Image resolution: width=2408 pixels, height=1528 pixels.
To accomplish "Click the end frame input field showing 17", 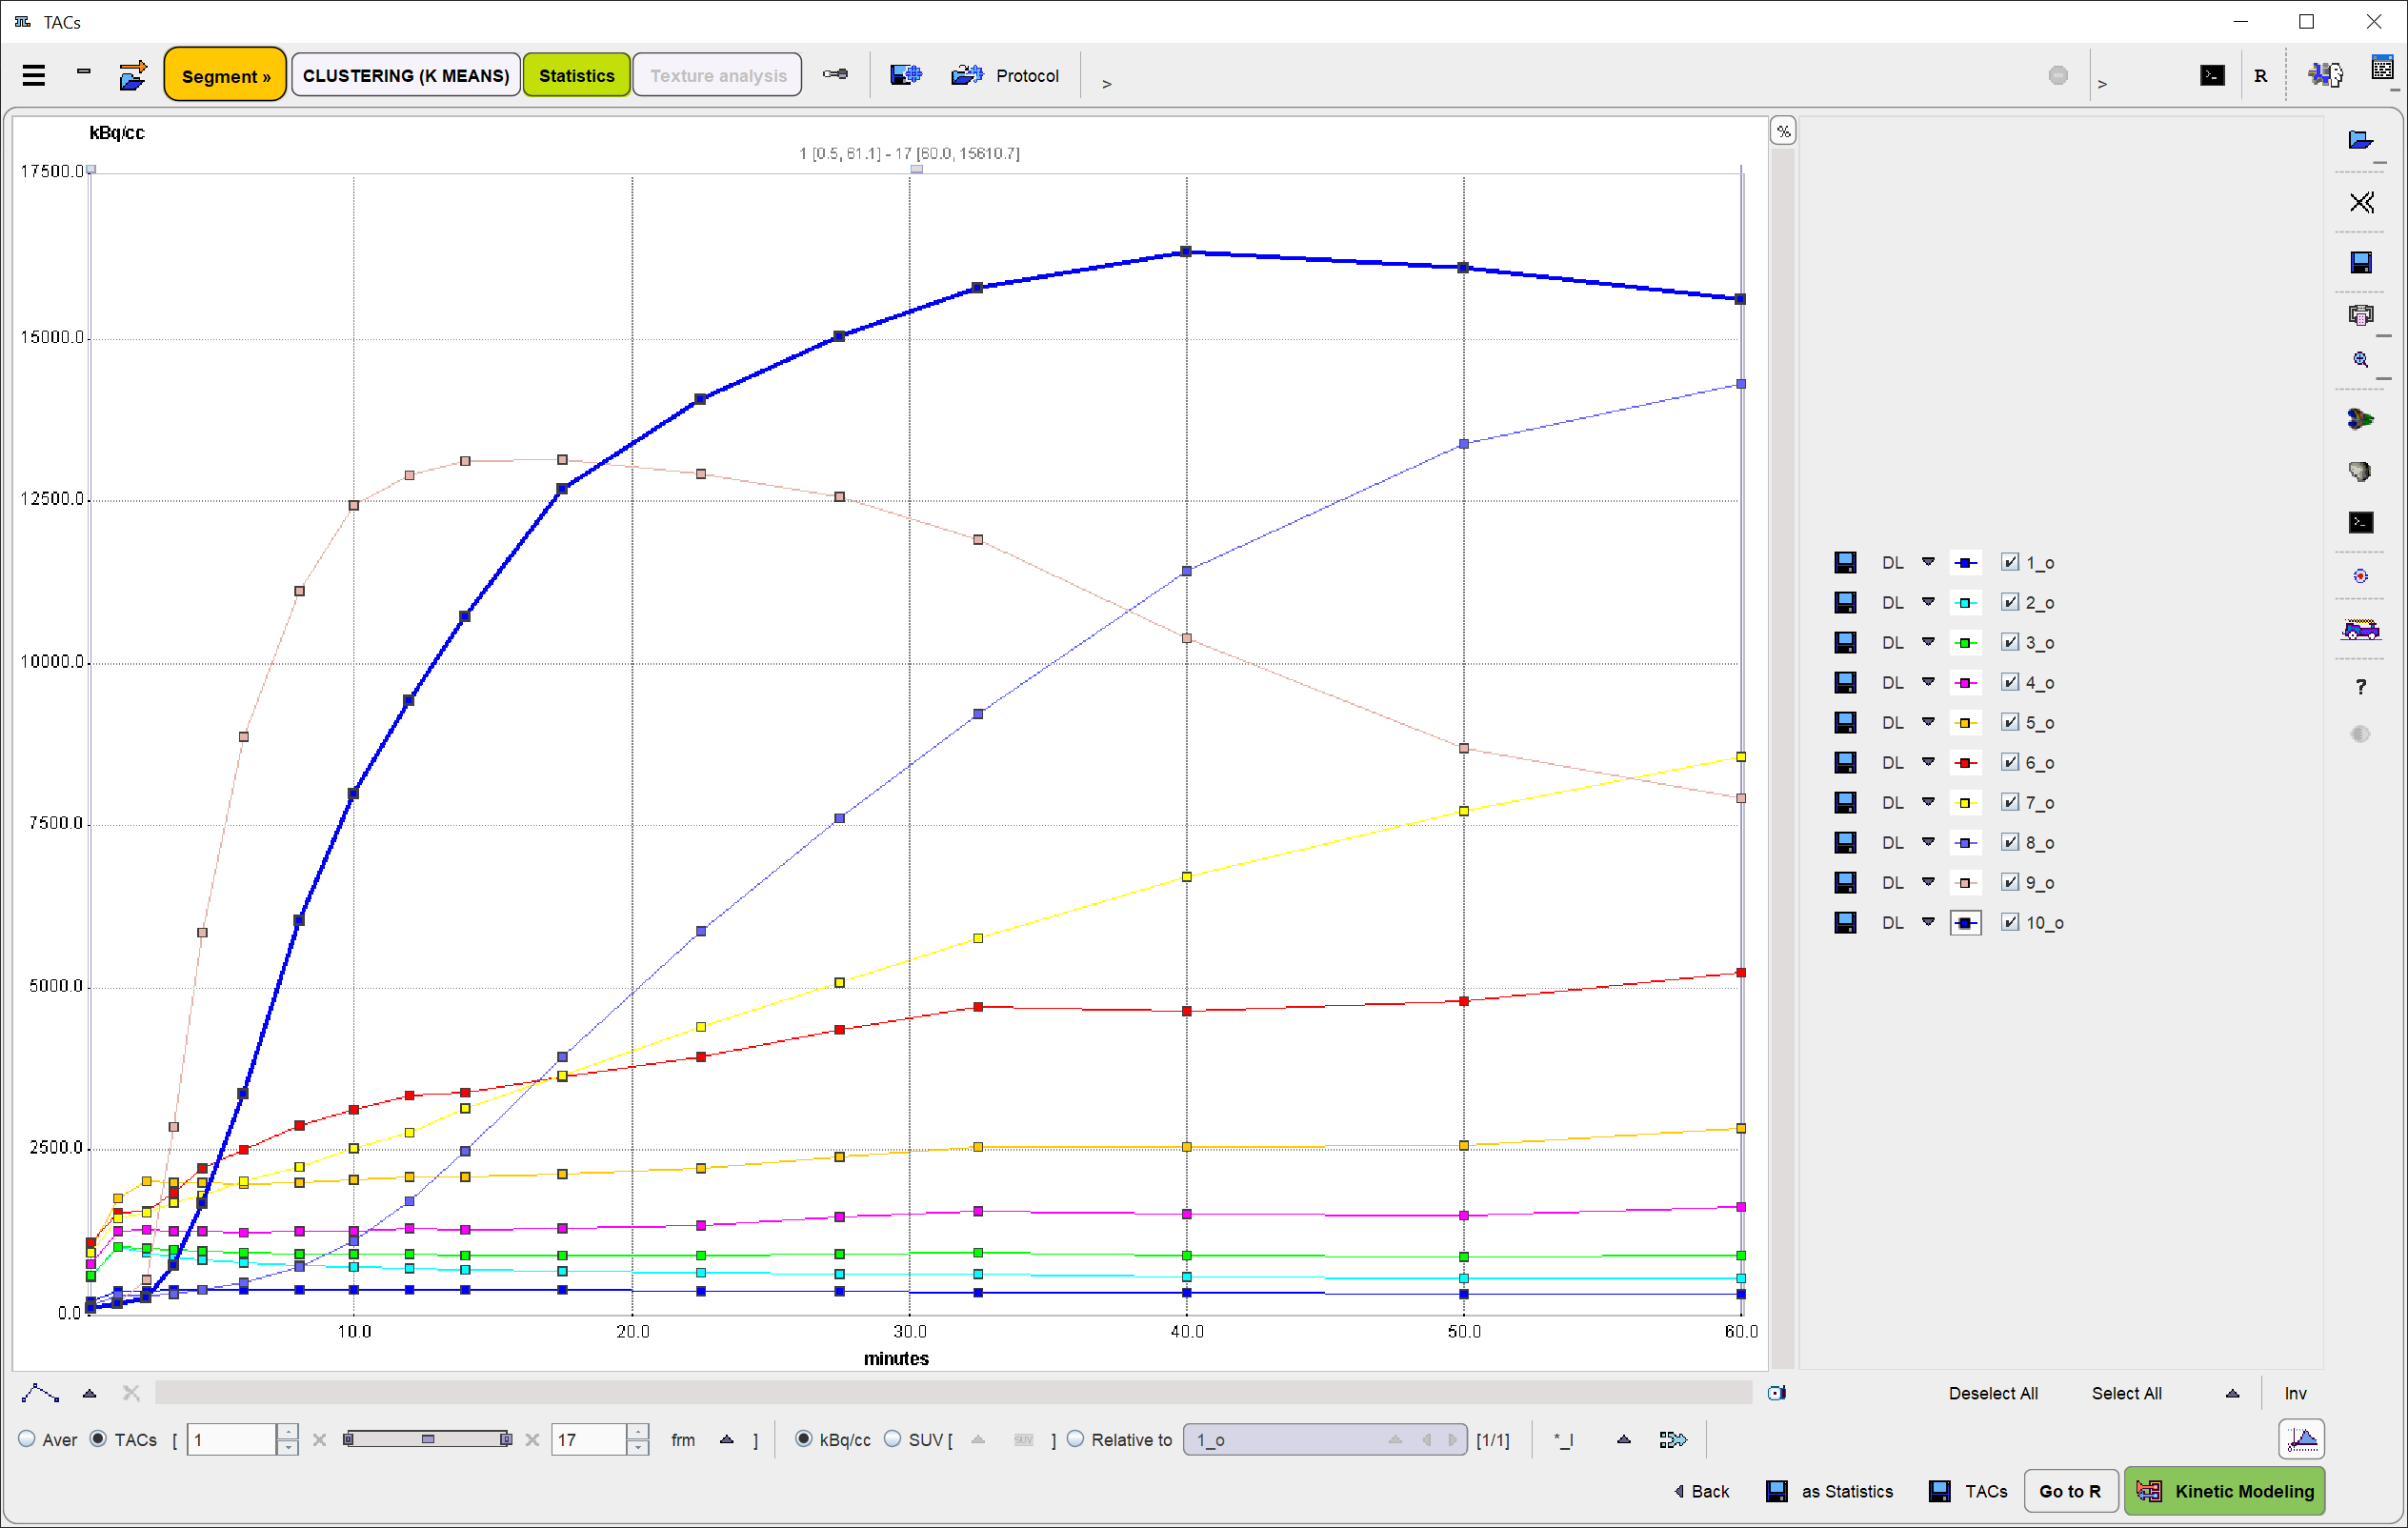I will pos(589,1439).
